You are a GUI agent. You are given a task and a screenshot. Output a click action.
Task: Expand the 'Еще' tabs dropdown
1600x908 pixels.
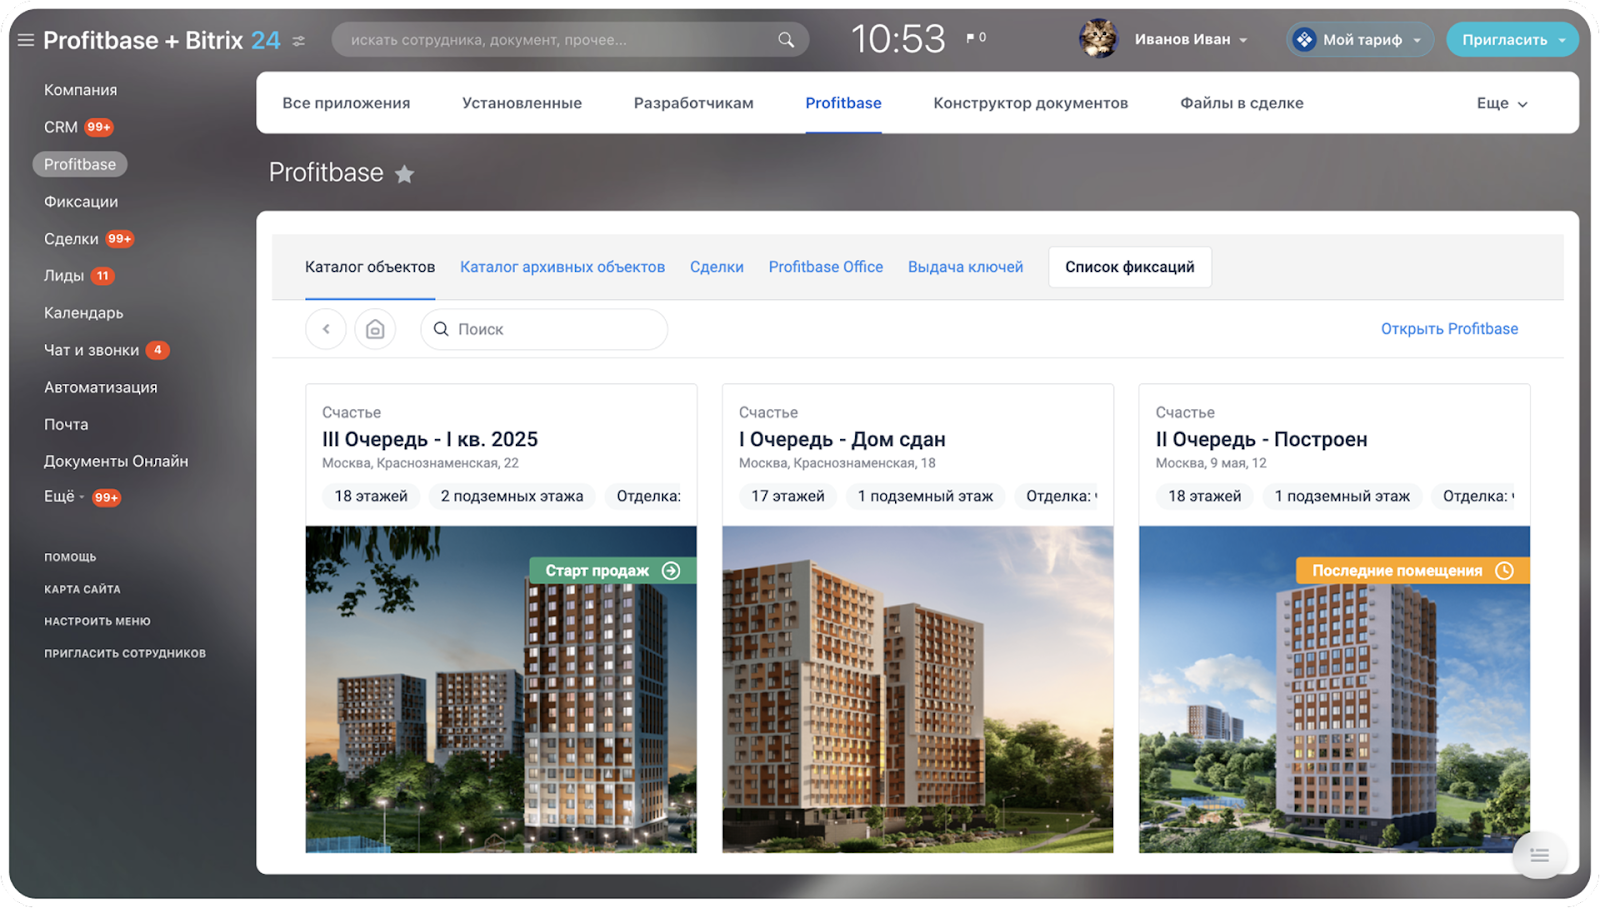(1502, 104)
